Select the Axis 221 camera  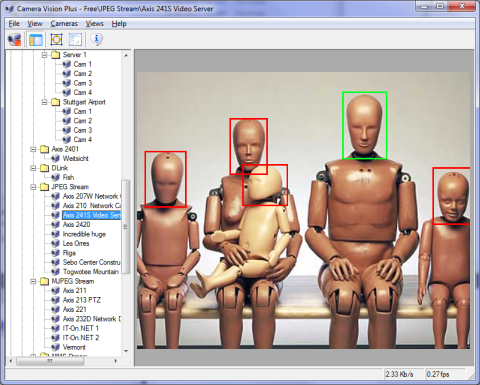click(x=75, y=310)
